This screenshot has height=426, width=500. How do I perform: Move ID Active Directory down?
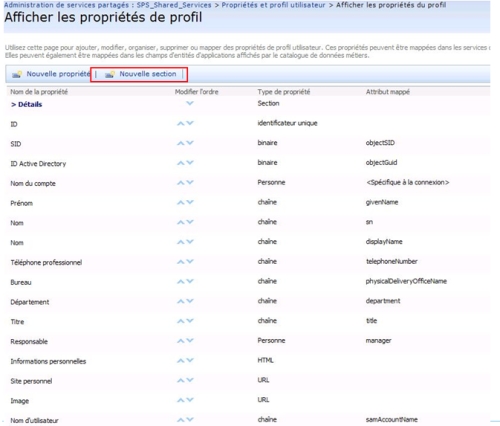[190, 163]
